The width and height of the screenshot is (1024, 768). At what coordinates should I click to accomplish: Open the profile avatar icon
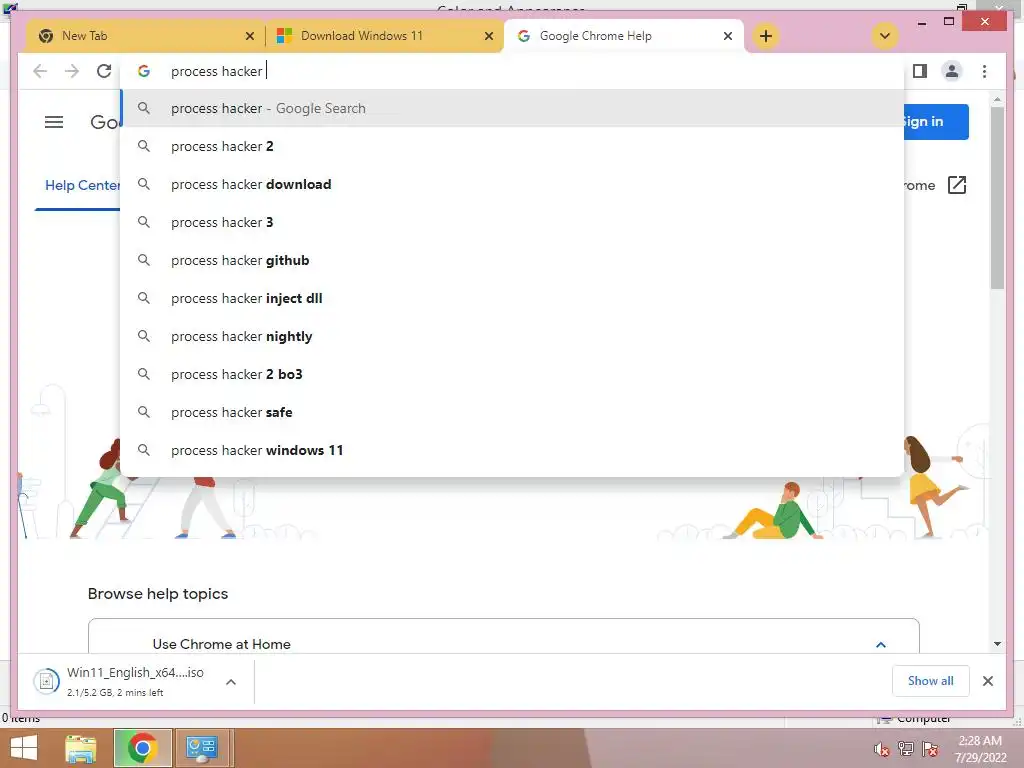click(x=952, y=71)
